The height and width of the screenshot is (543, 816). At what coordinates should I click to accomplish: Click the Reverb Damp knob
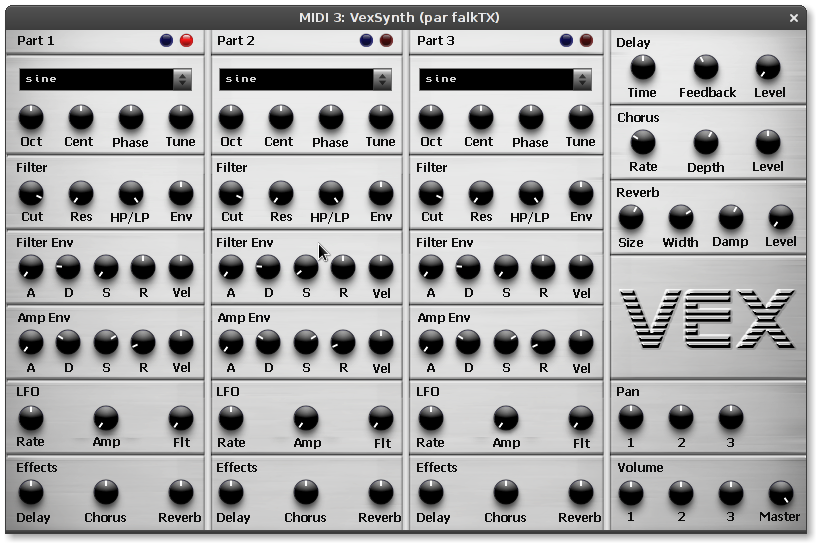[x=731, y=218]
